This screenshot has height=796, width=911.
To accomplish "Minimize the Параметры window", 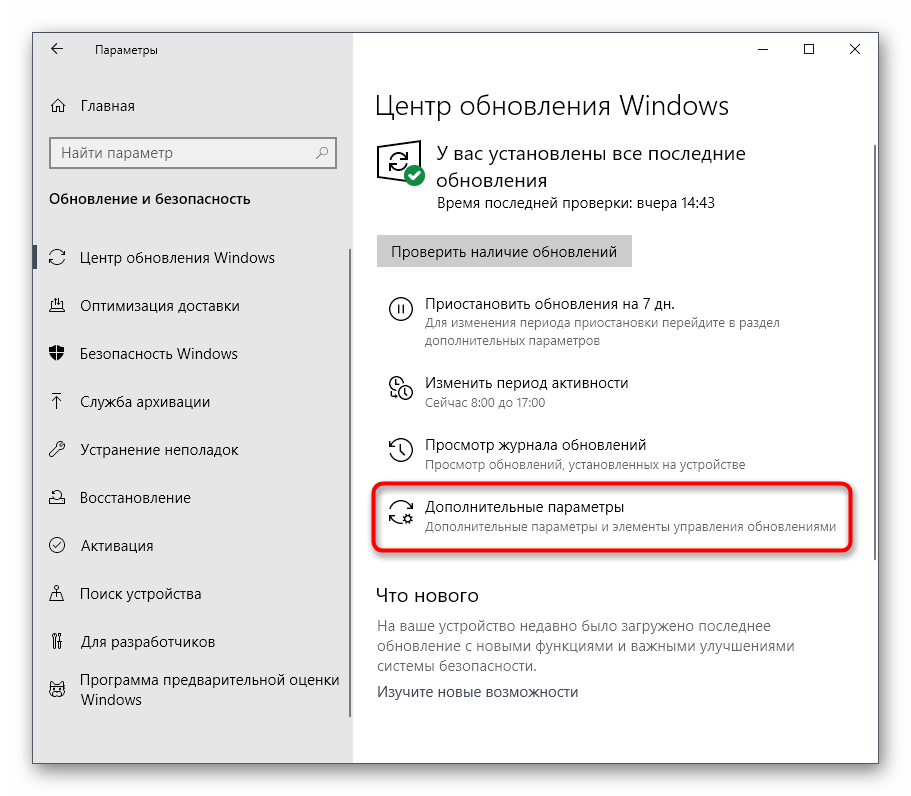I will pyautogui.click(x=763, y=49).
